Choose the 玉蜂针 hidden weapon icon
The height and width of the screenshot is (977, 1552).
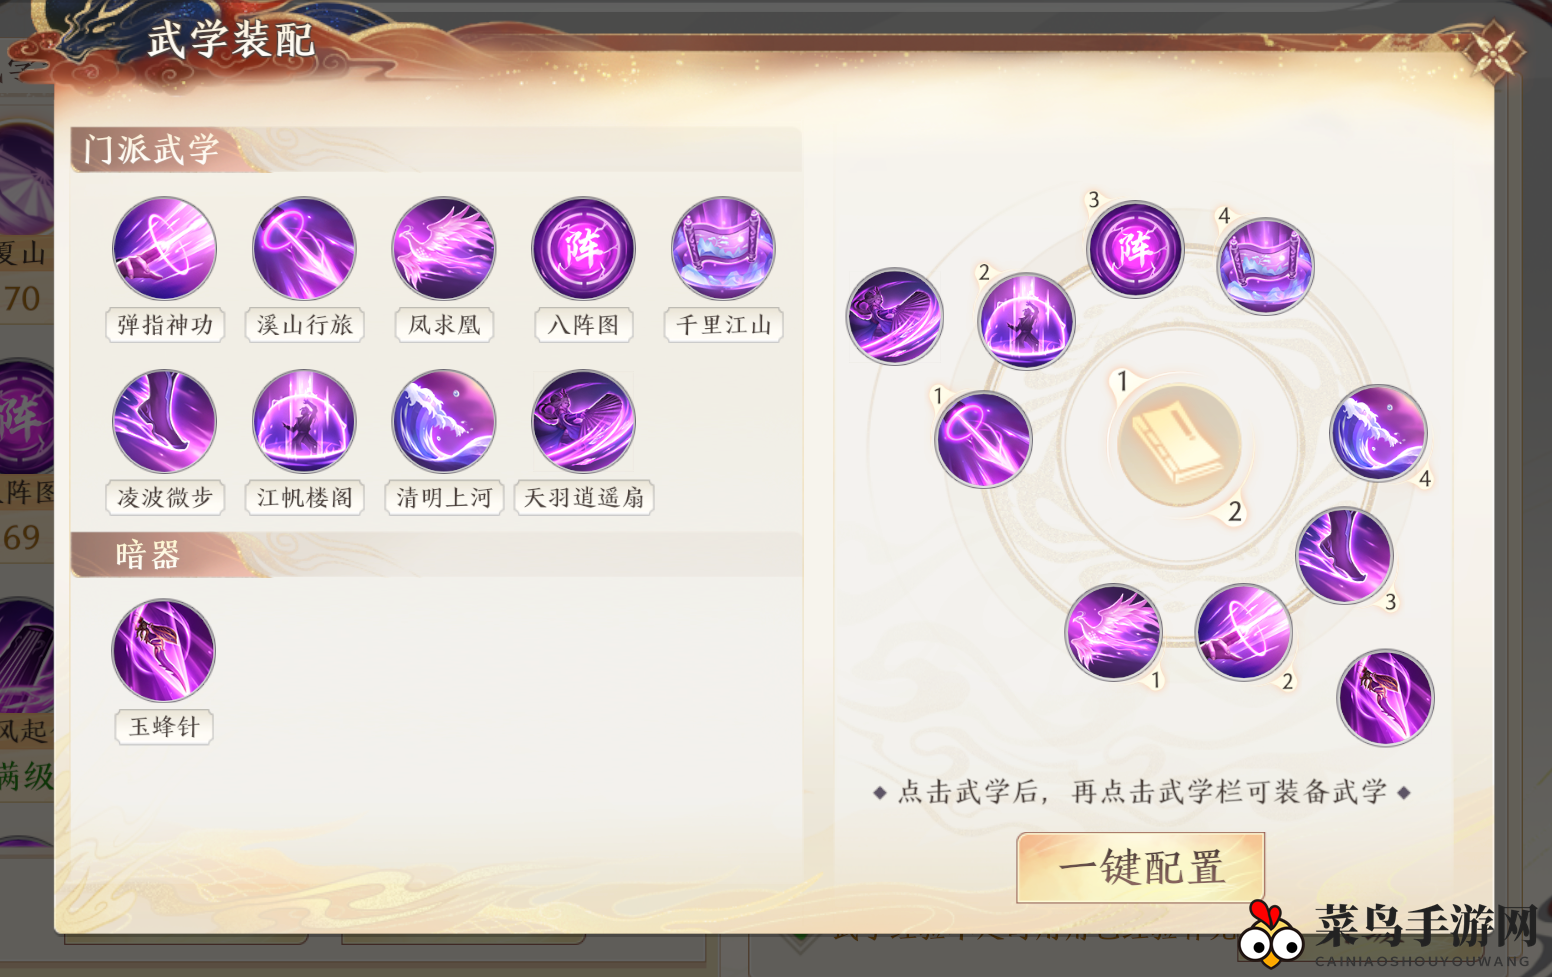click(x=163, y=650)
